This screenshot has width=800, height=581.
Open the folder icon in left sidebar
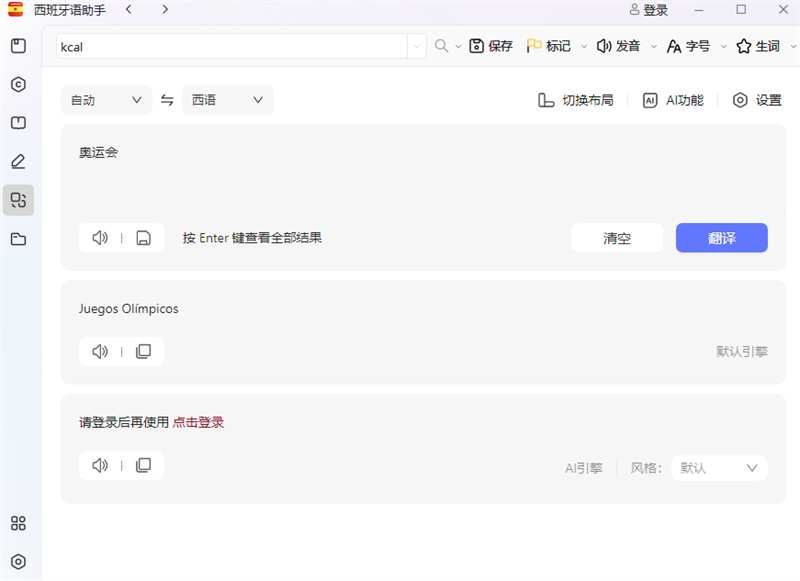18,239
